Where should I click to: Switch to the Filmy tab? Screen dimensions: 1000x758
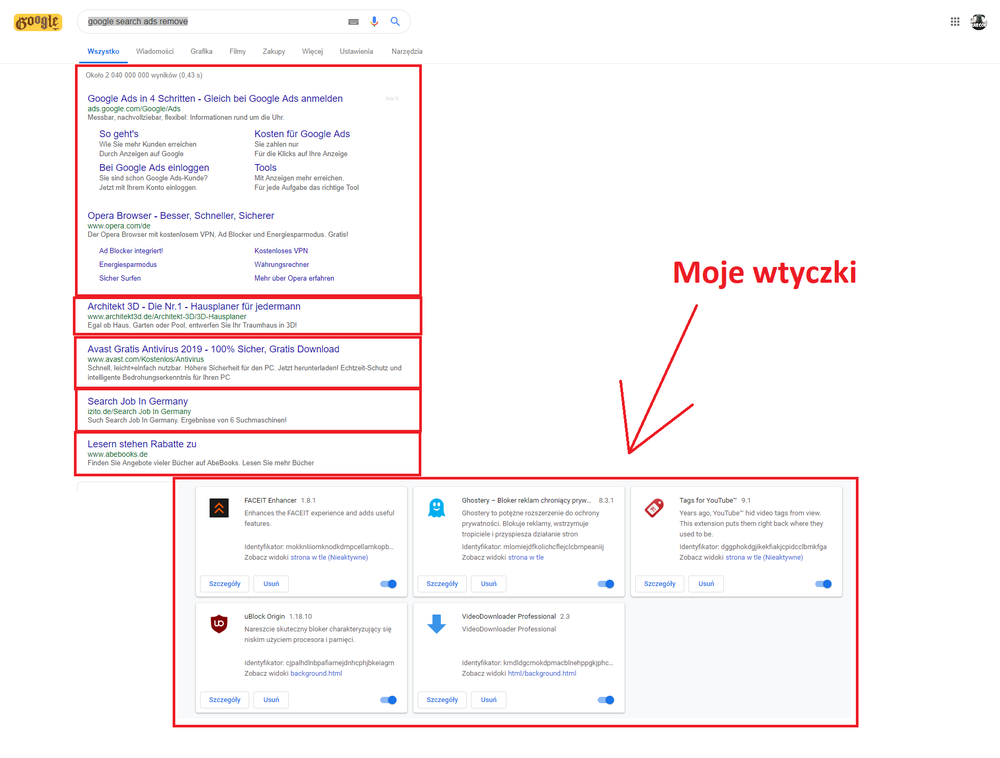point(238,52)
